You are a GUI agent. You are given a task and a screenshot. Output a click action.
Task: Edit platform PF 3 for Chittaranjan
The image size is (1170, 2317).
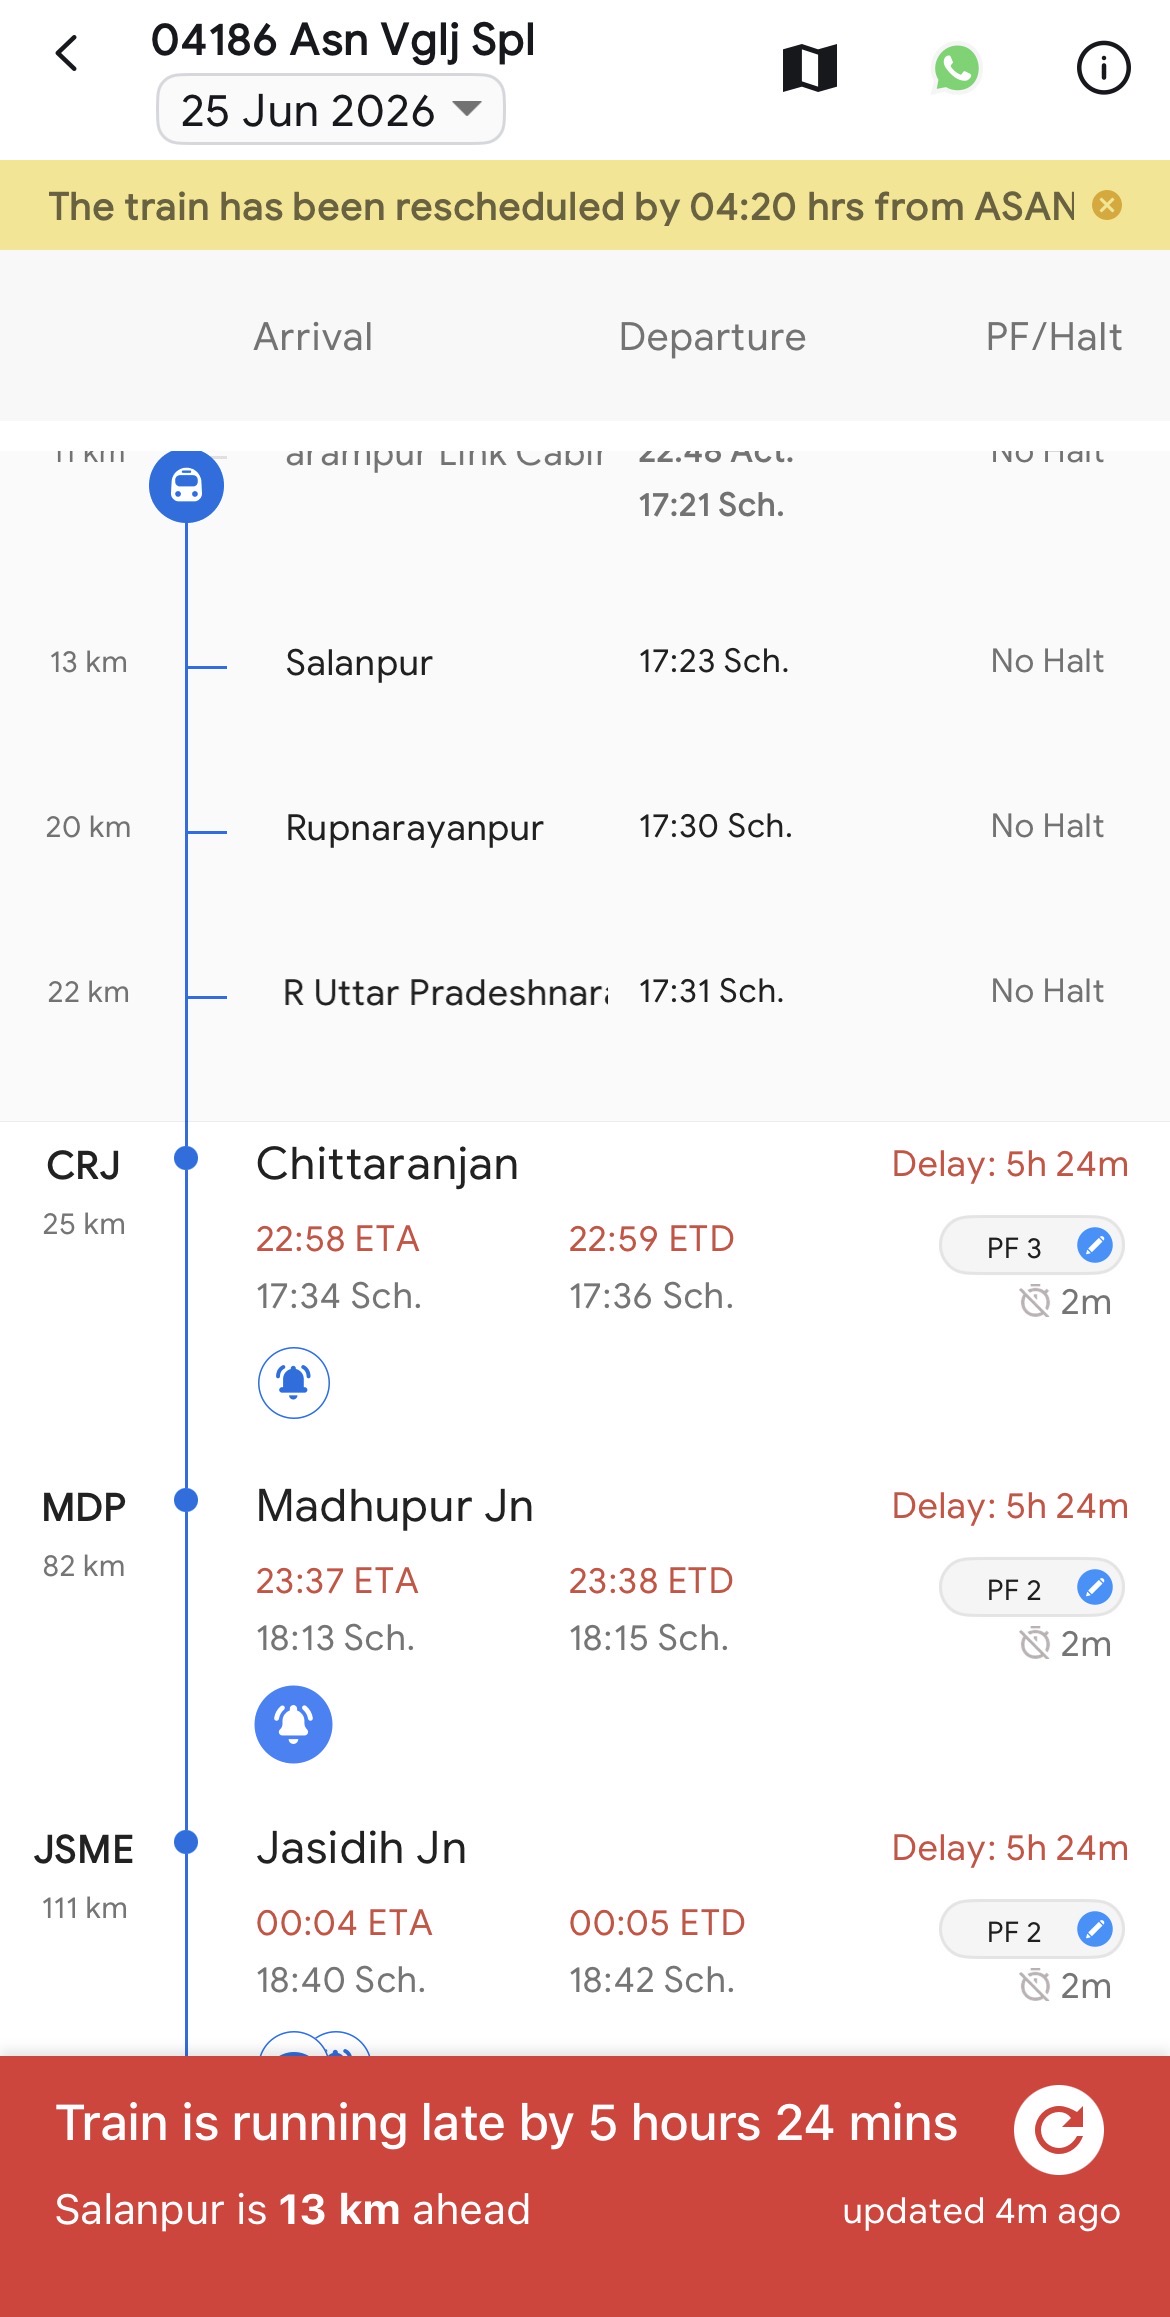click(1095, 1246)
